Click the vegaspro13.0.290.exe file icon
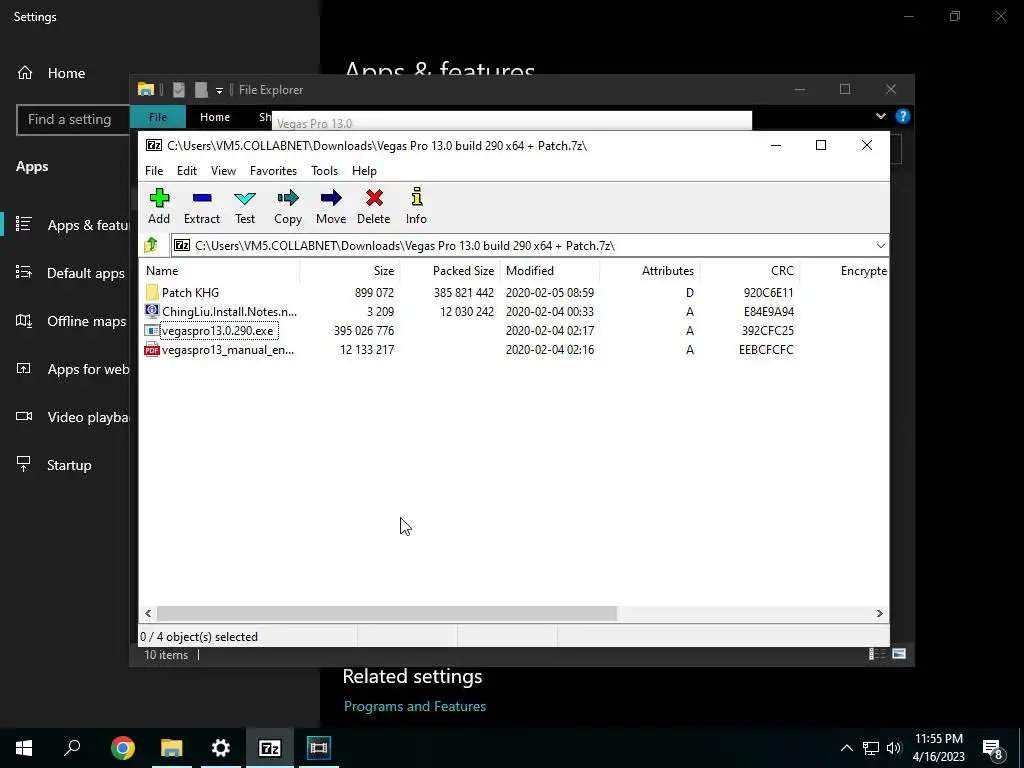This screenshot has width=1024, height=768. tap(152, 330)
